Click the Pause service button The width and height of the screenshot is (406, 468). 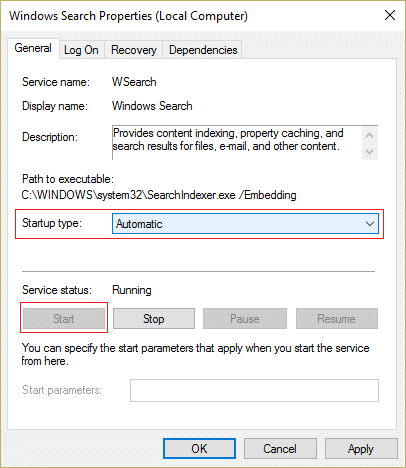(x=245, y=319)
